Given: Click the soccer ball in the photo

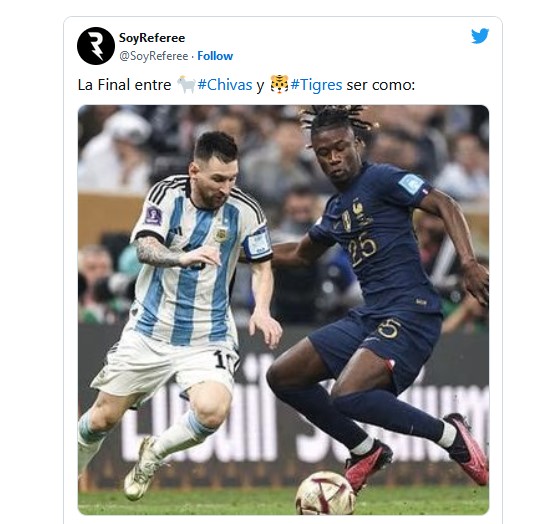Looking at the screenshot, I should coord(325,493).
